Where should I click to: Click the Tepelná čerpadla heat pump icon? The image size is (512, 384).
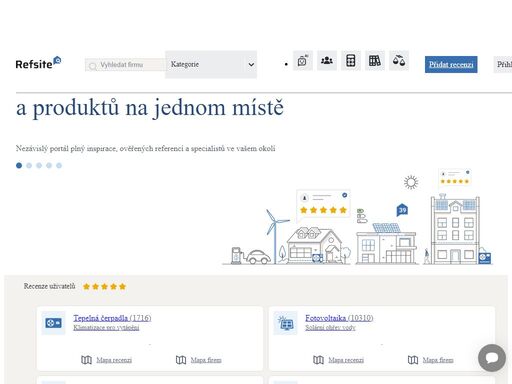[x=53, y=323]
